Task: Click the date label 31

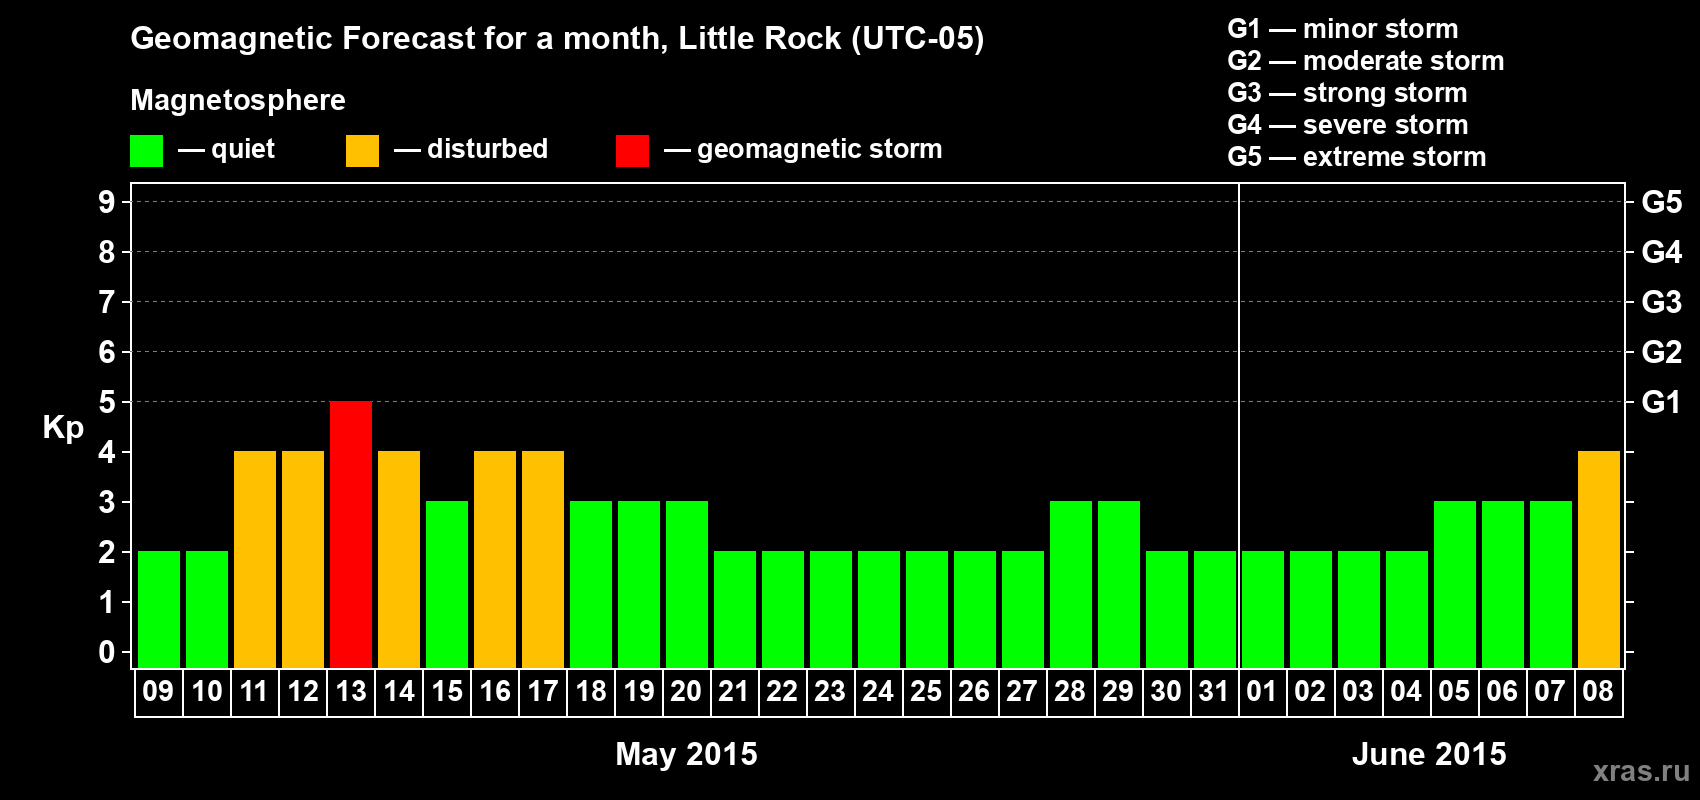Action: pos(1214,692)
